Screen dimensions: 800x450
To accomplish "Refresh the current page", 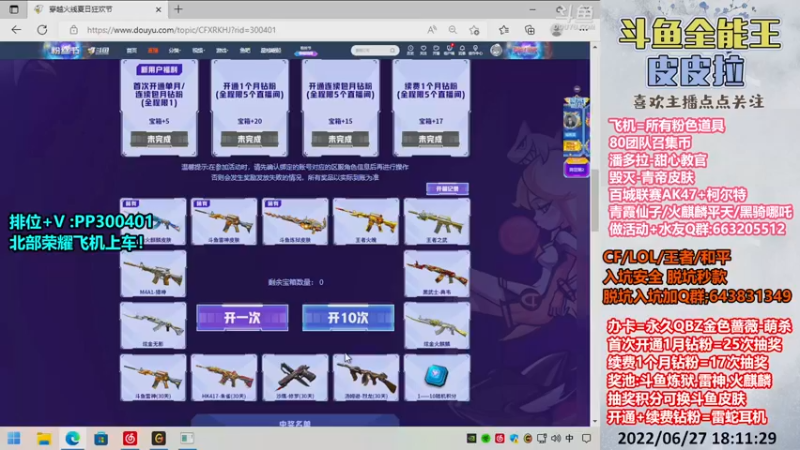I will (42, 30).
